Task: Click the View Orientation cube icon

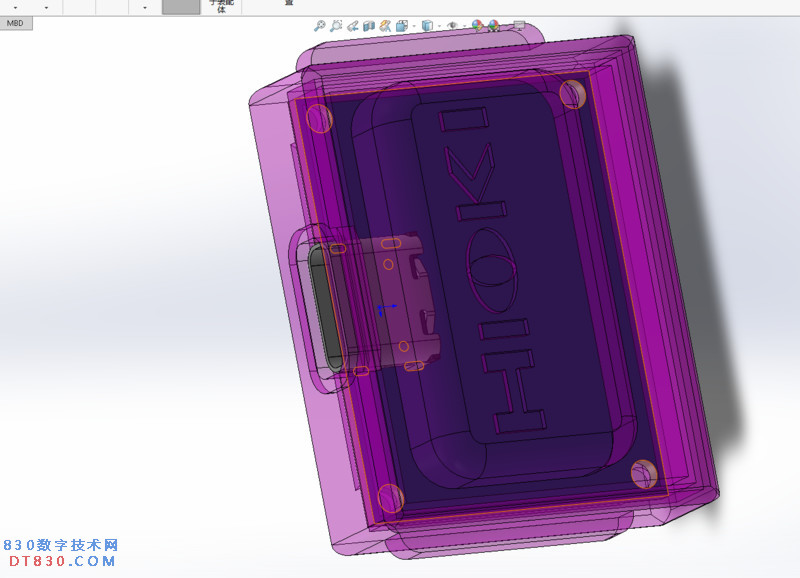Action: [x=402, y=26]
